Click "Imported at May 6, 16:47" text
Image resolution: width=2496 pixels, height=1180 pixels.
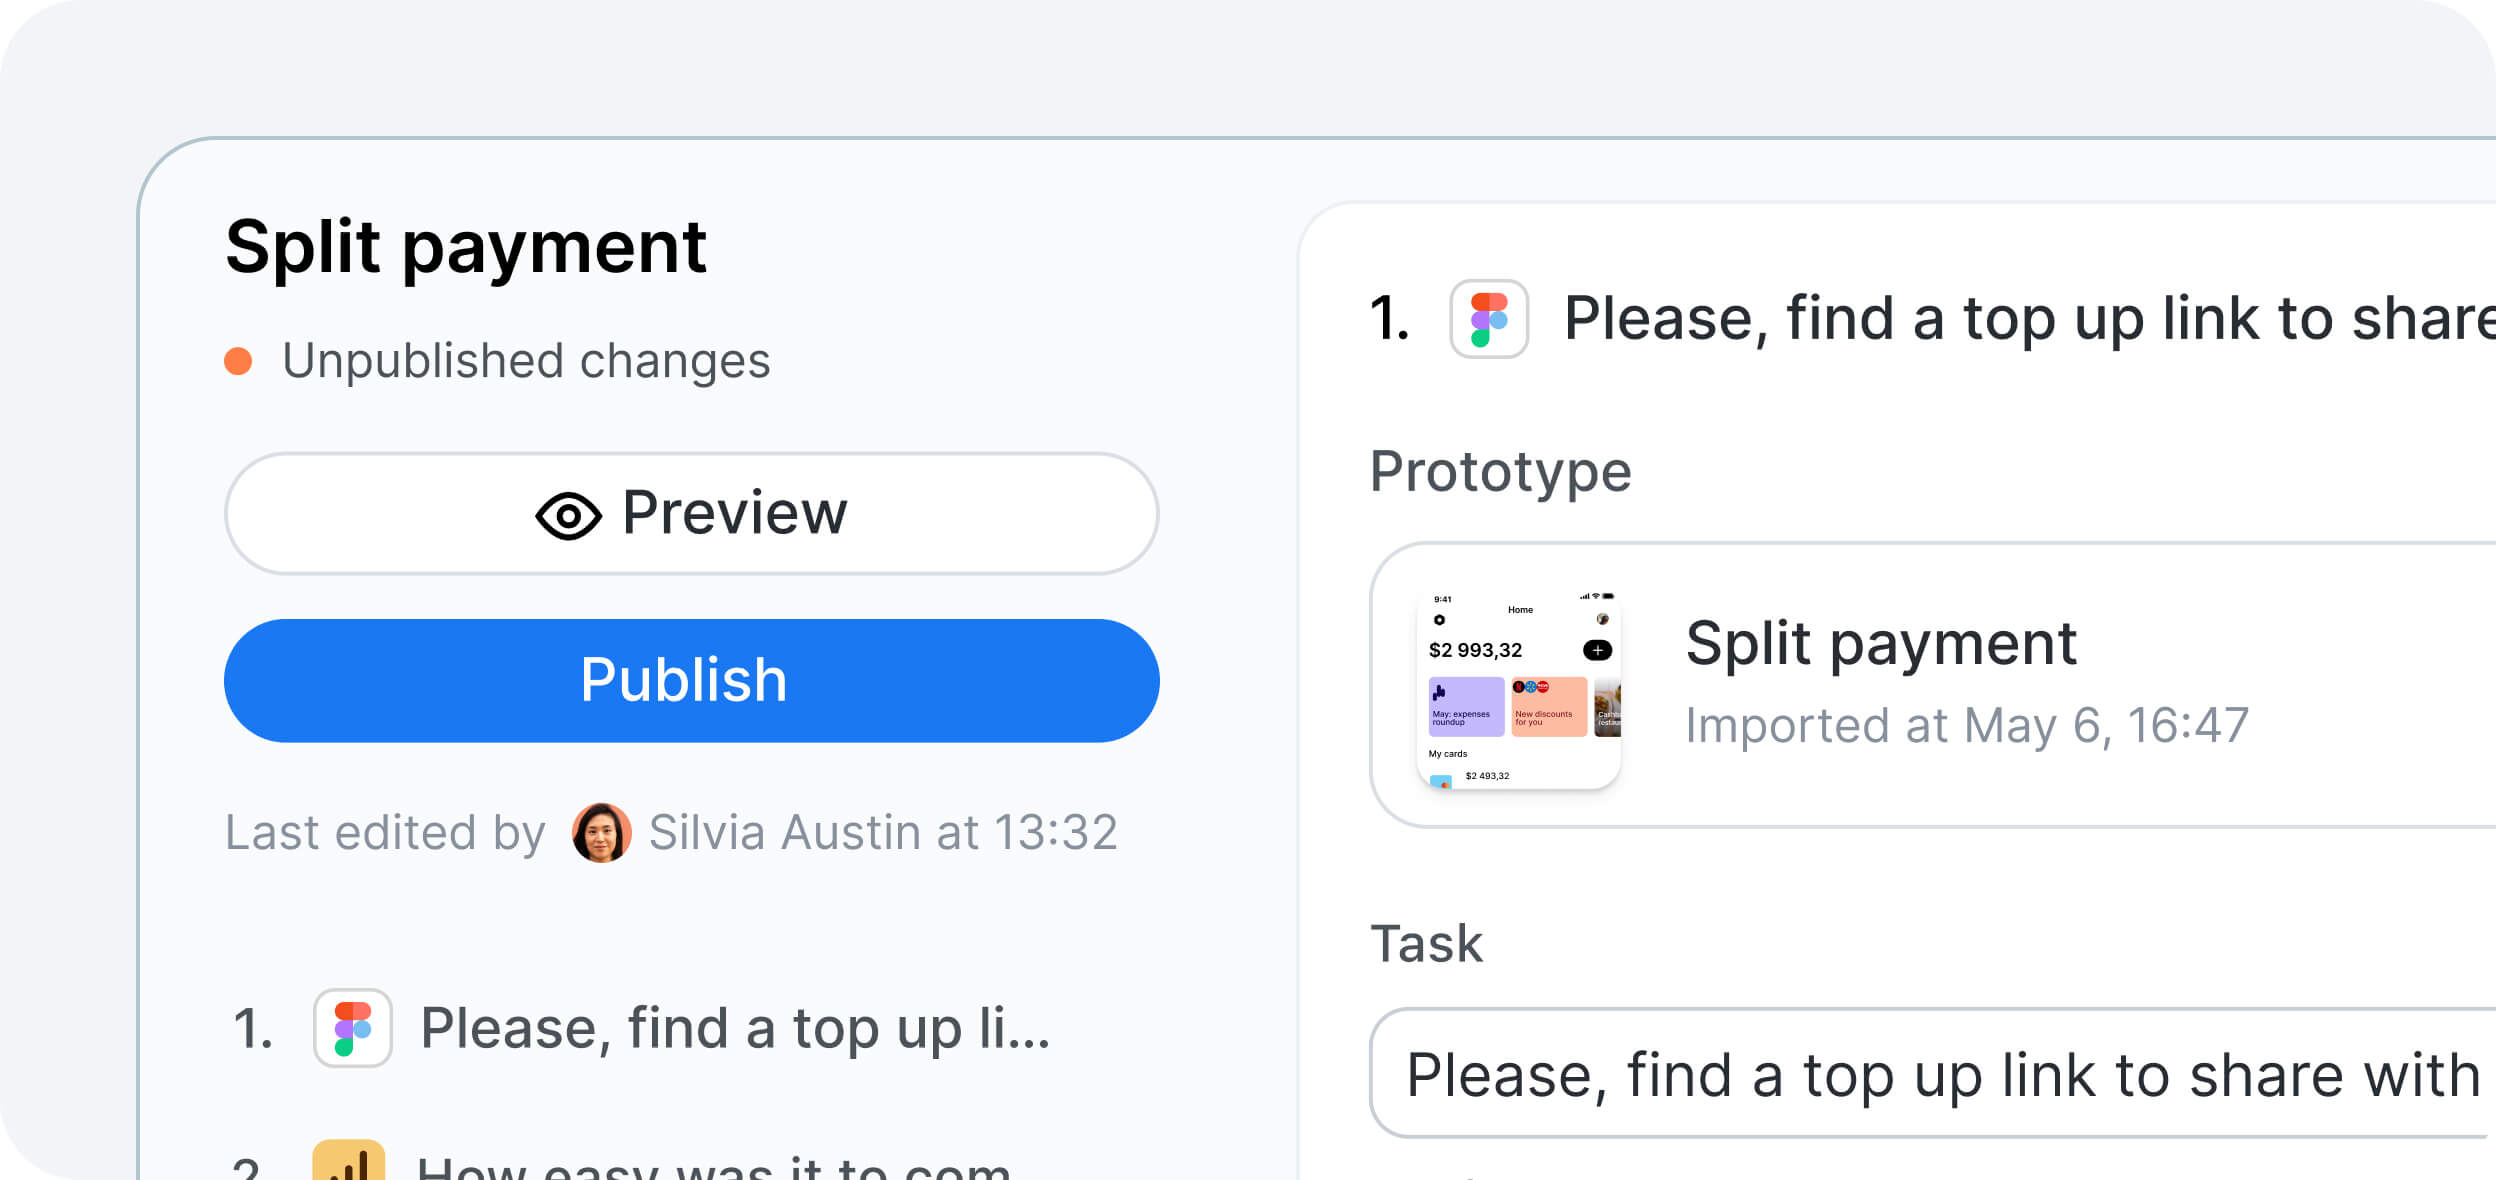1967,726
